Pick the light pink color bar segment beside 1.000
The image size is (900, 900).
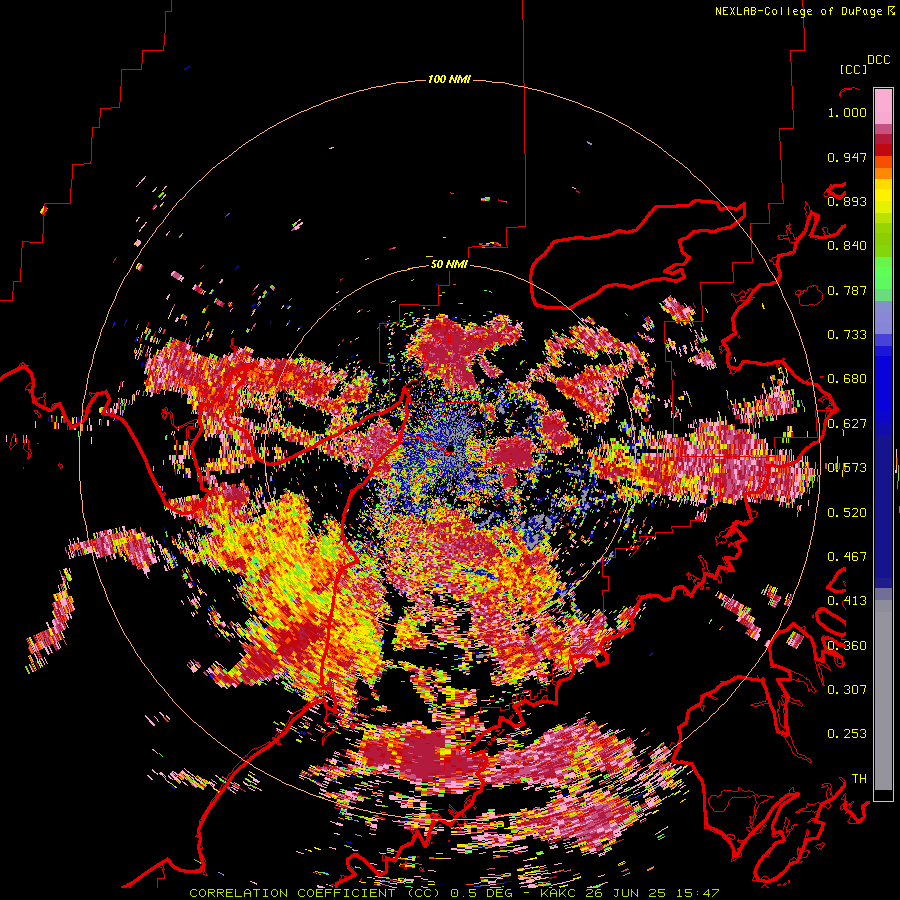pyautogui.click(x=883, y=106)
